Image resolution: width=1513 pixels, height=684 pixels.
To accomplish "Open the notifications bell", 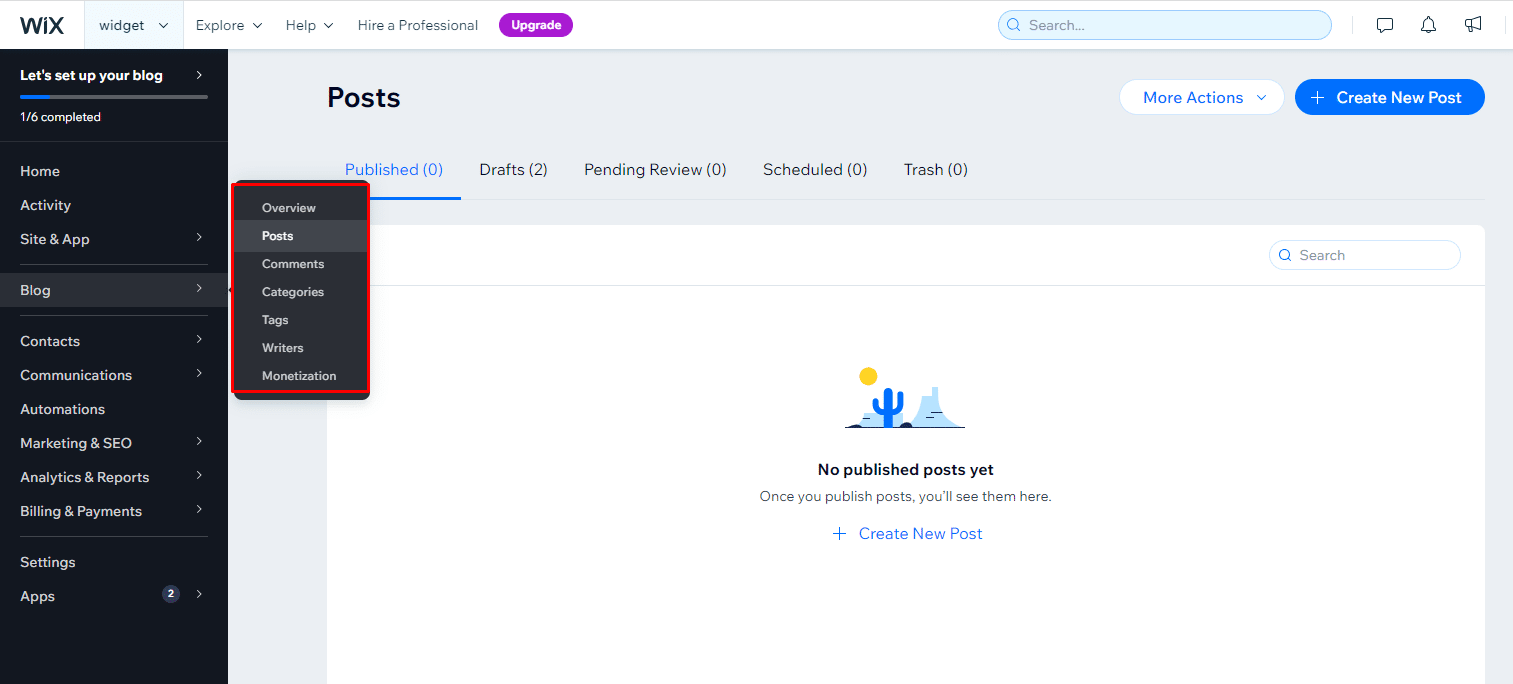I will point(1428,25).
